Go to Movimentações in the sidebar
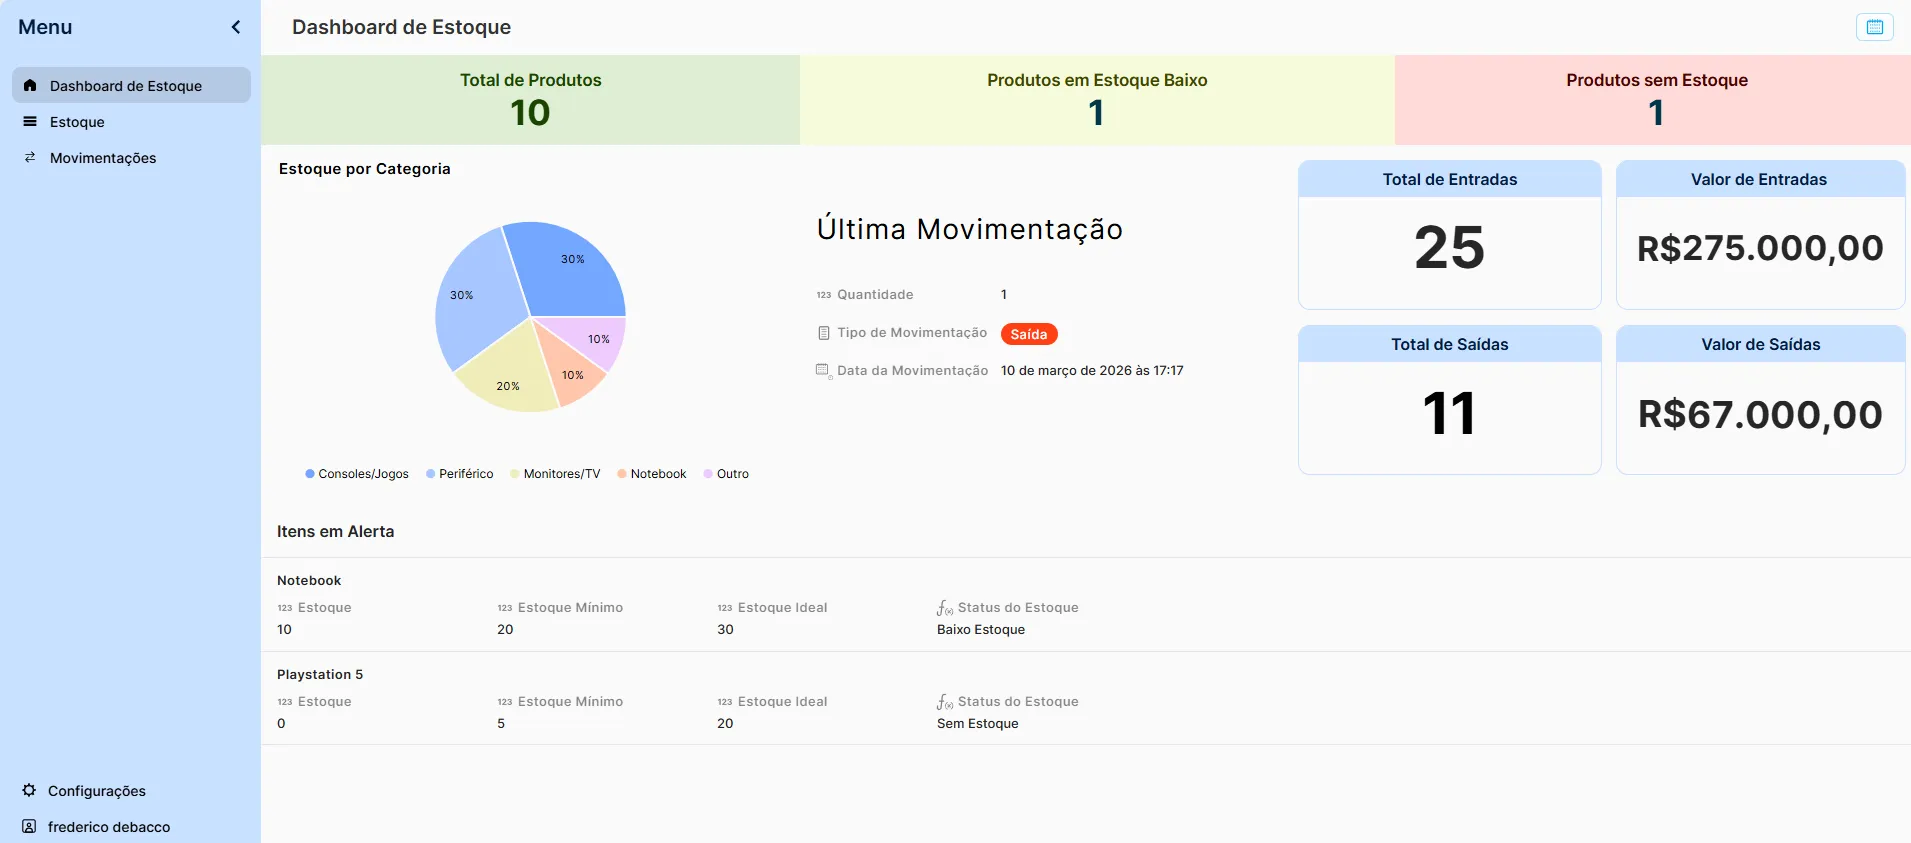 pyautogui.click(x=103, y=158)
